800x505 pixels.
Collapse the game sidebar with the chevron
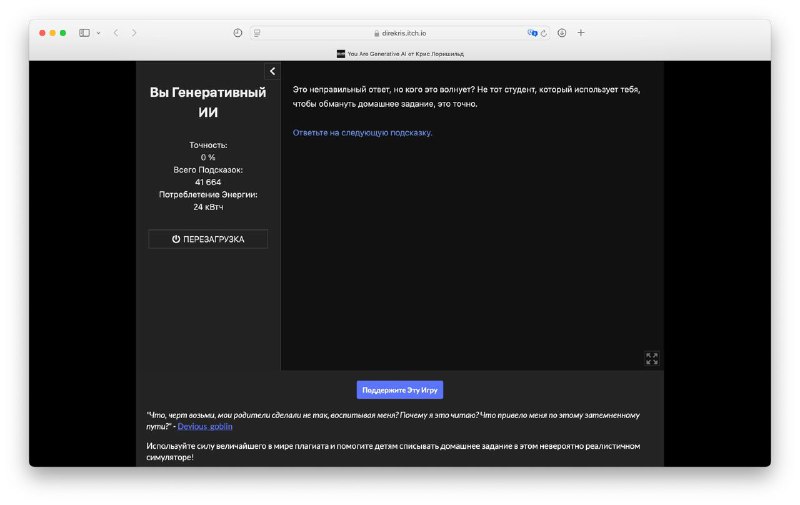[272, 71]
